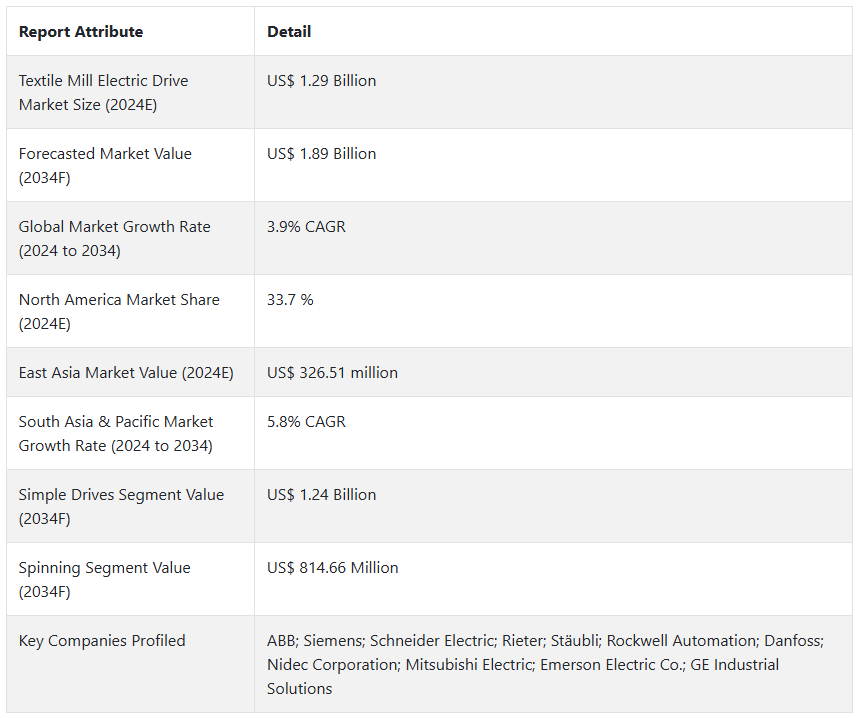Select the Global Market Growth Rate cell
Image resolution: width=859 pixels, height=718 pixels.
tap(114, 238)
